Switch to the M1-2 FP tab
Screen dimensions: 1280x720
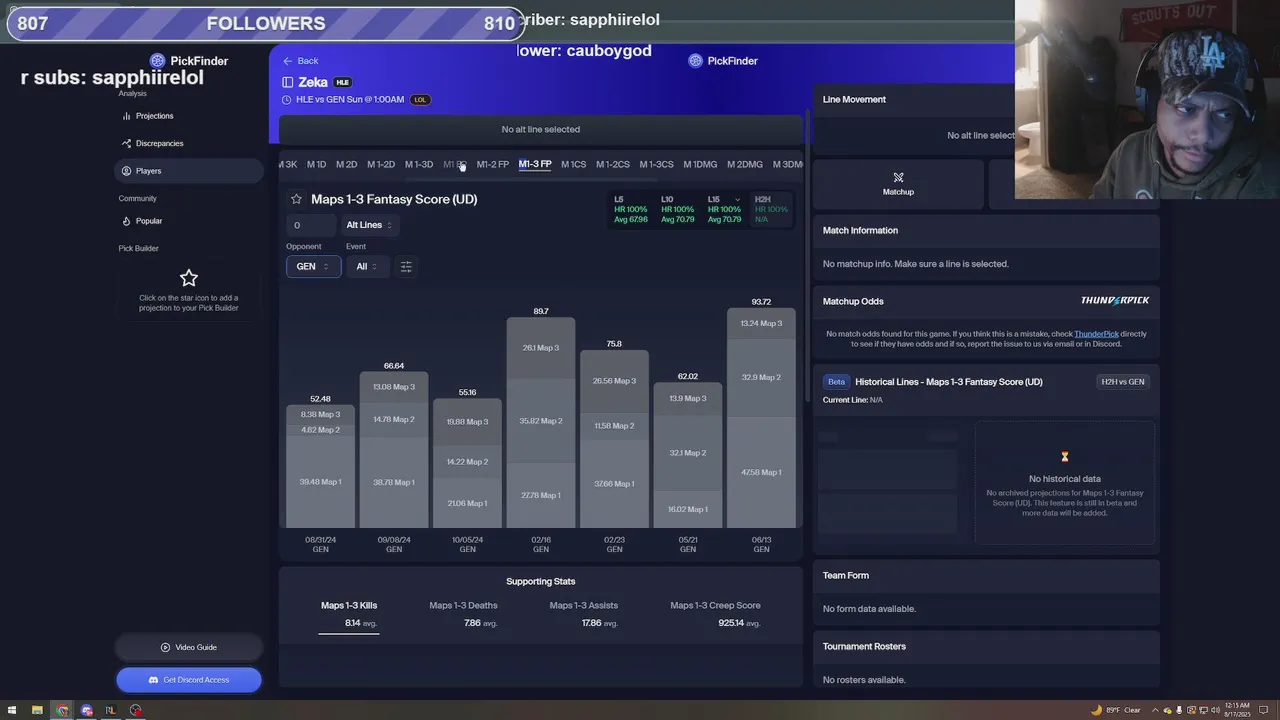point(492,164)
